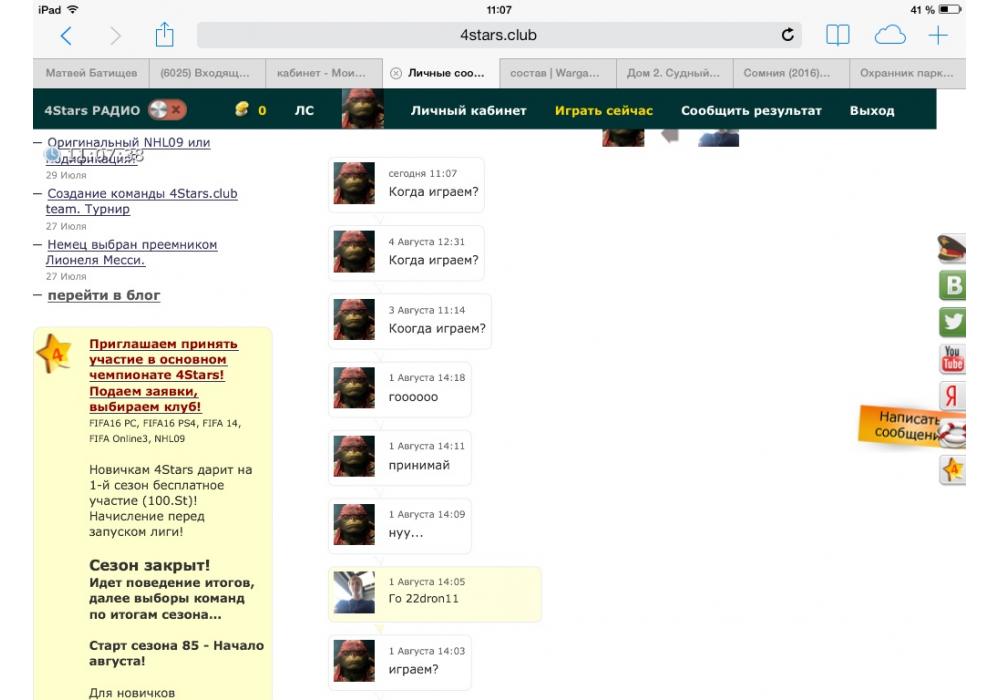This screenshot has width=1000, height=700.
Task: Tap the 4stars.club address bar
Action: click(499, 35)
